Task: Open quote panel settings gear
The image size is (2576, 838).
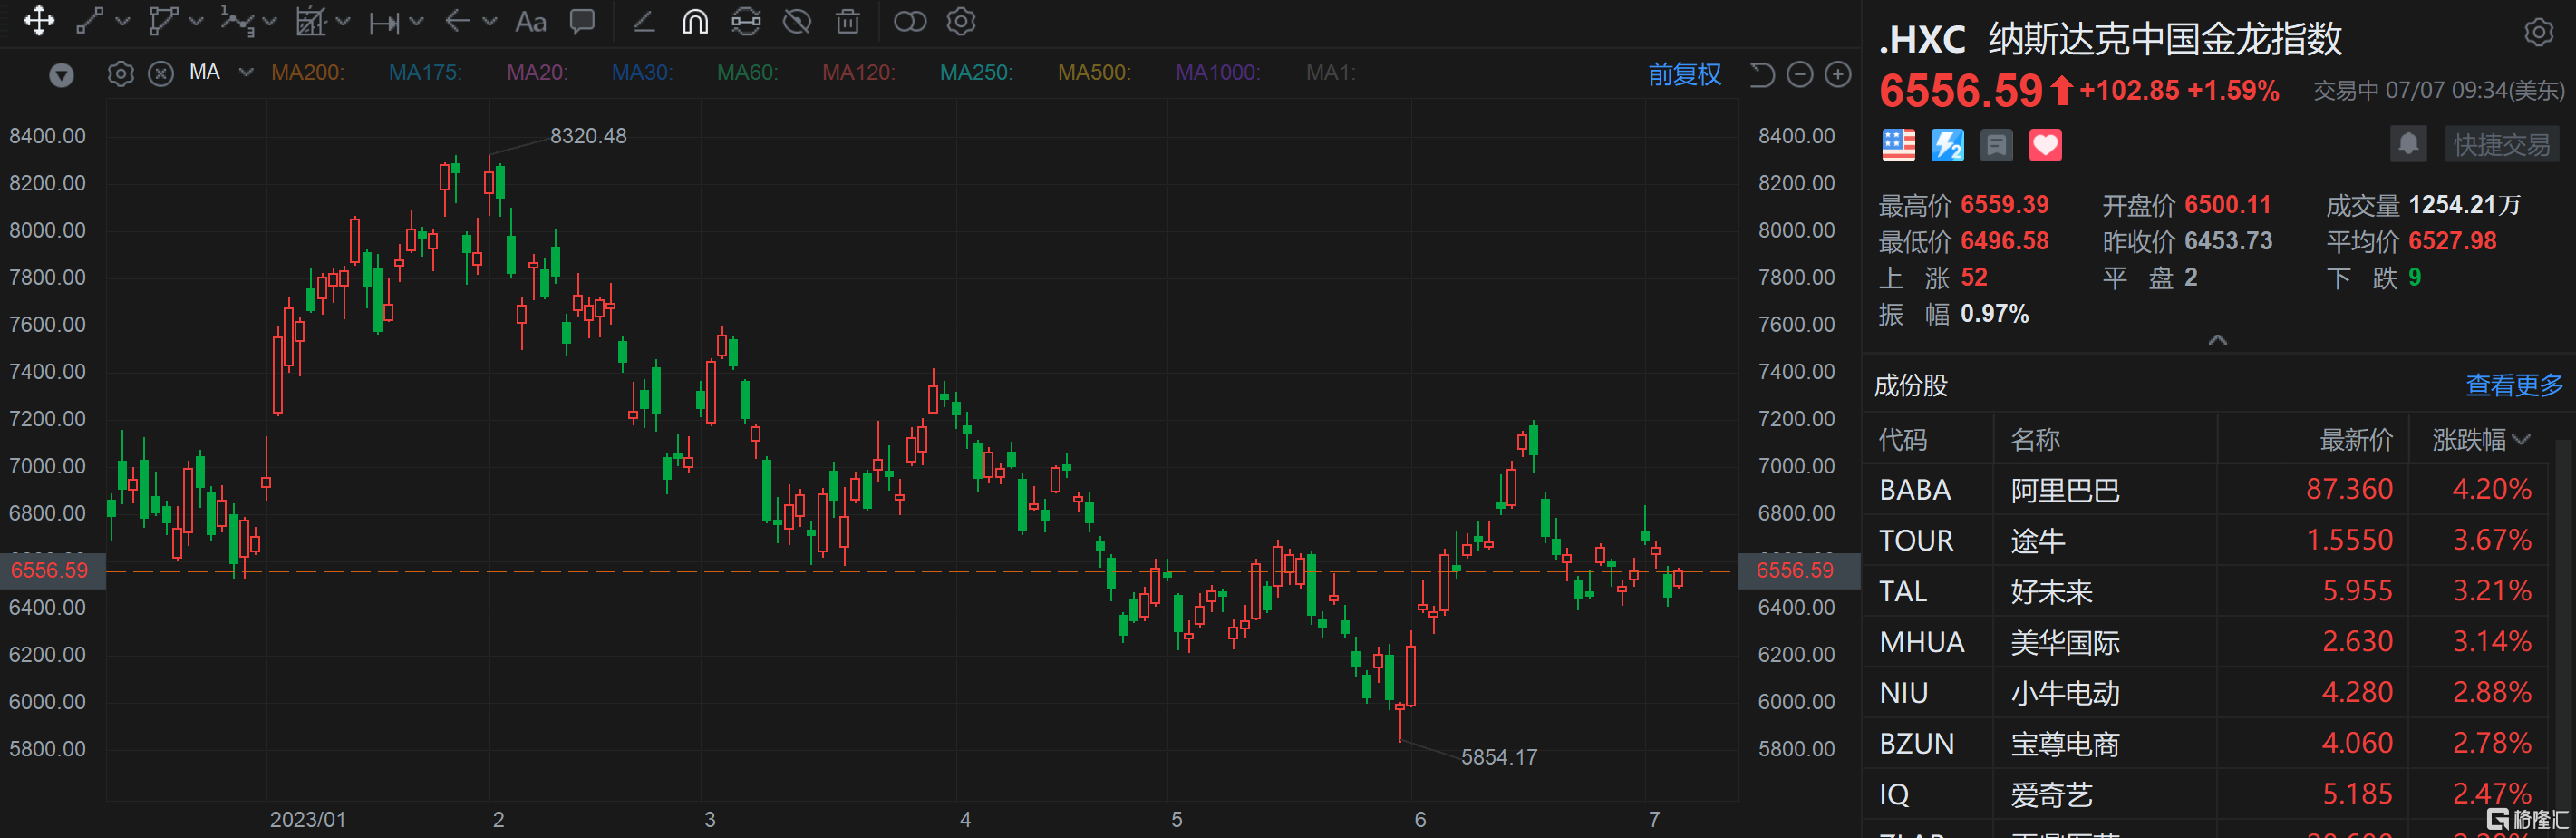Action: click(x=2539, y=33)
